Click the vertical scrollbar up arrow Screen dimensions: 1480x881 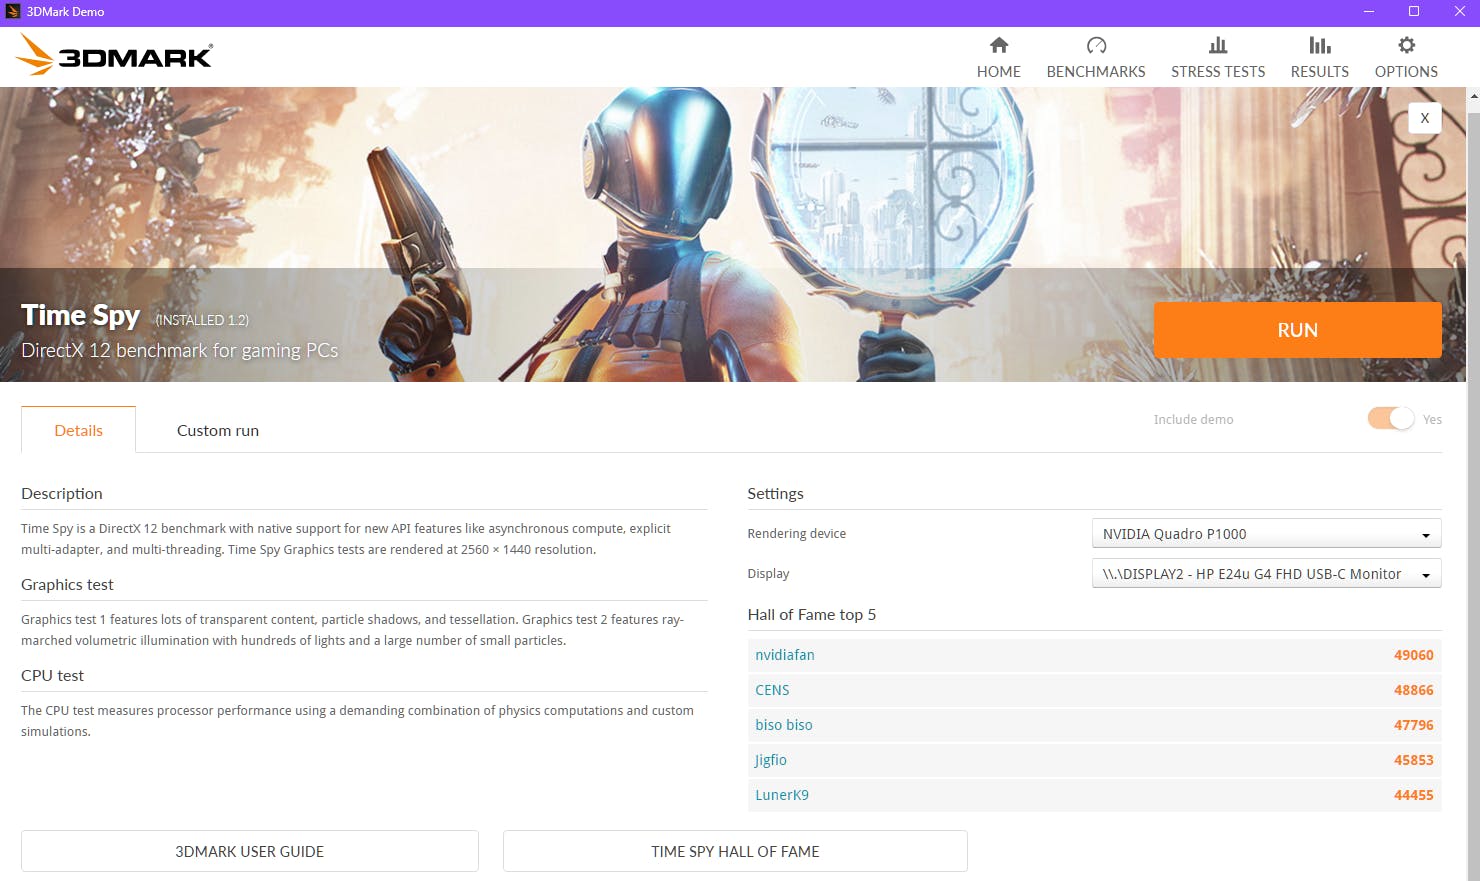tap(1473, 96)
